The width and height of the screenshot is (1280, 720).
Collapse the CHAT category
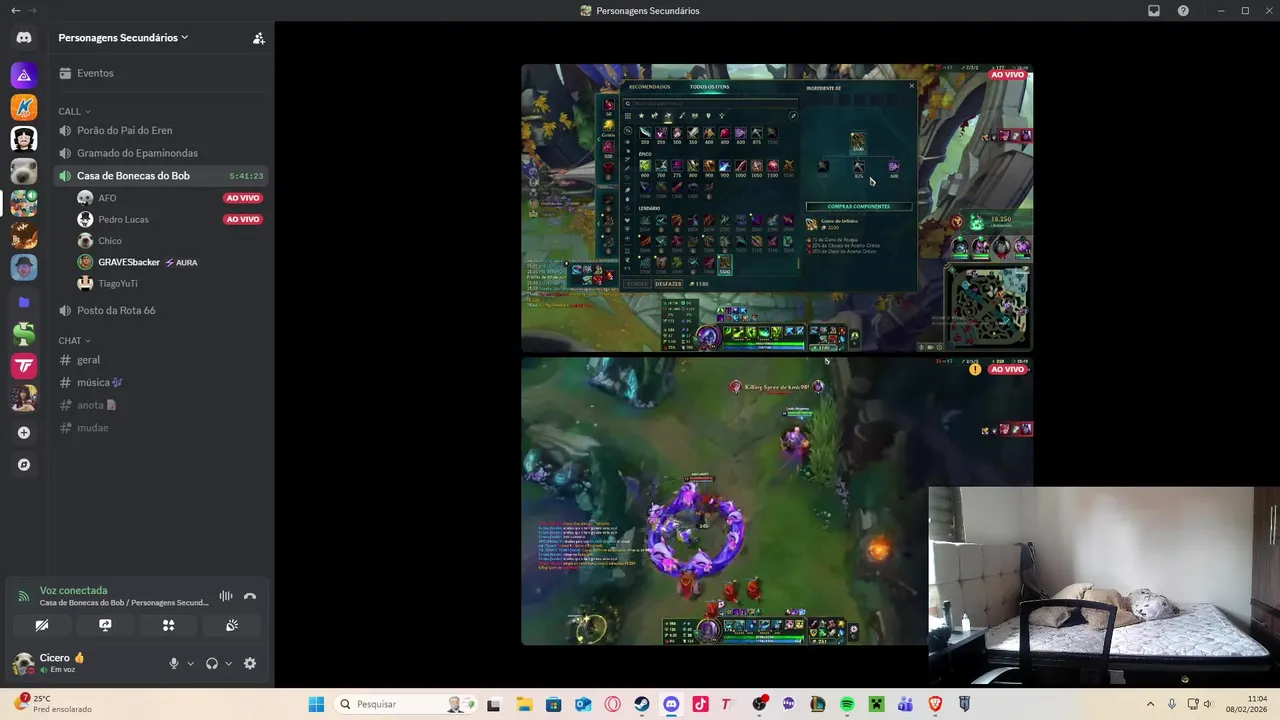pyautogui.click(x=75, y=341)
